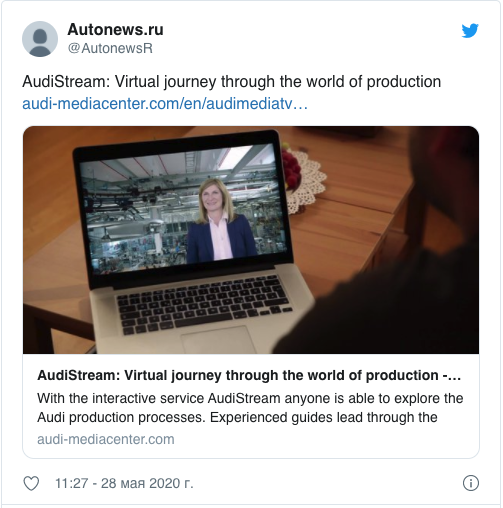Viewport: 503px width, 508px height.
Task: Open the Autonews.ru display name
Action: 115,30
